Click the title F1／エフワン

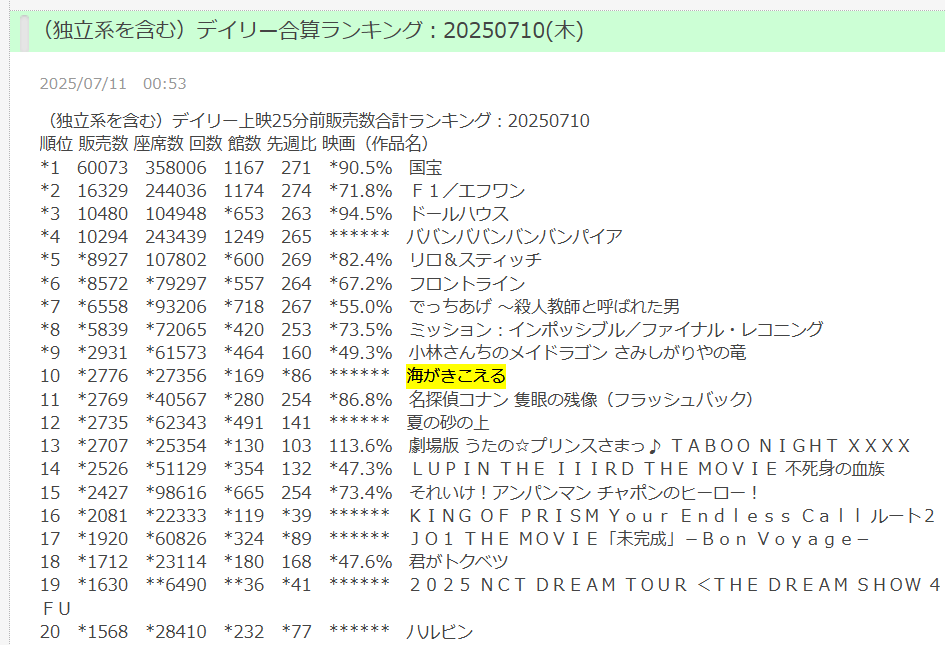pos(467,191)
